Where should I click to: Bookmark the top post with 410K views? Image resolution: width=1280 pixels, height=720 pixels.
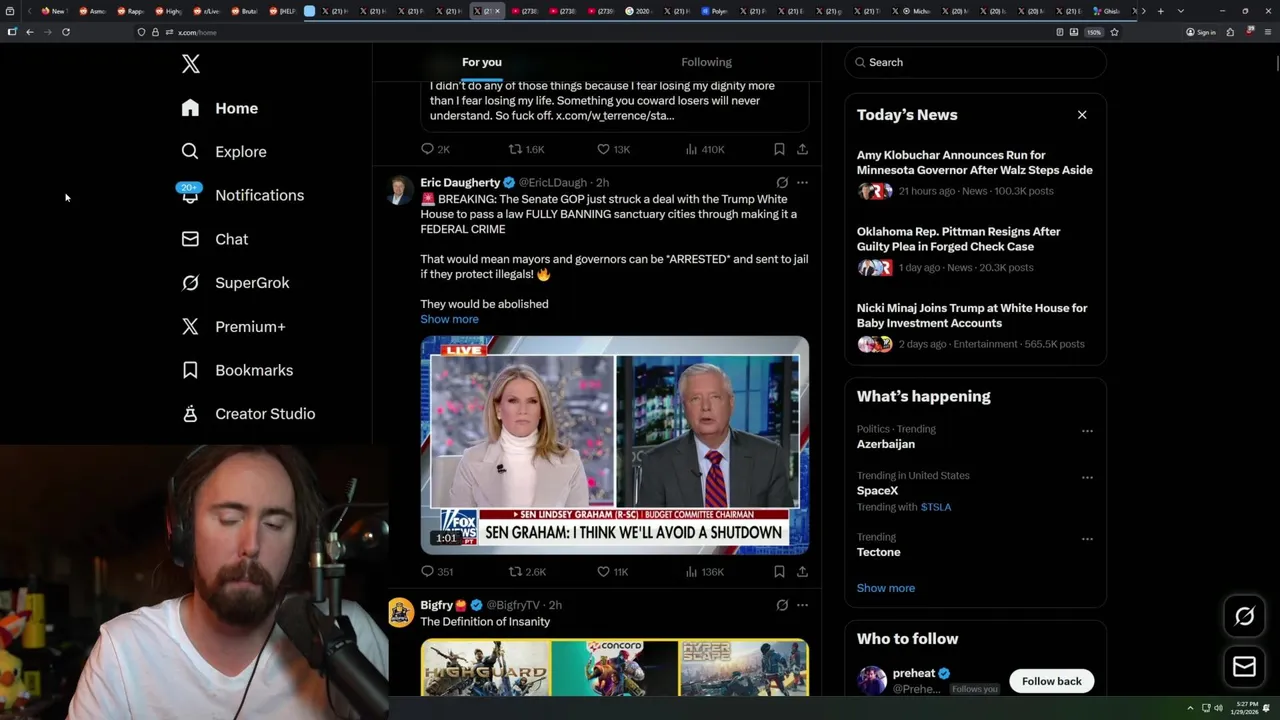779,149
